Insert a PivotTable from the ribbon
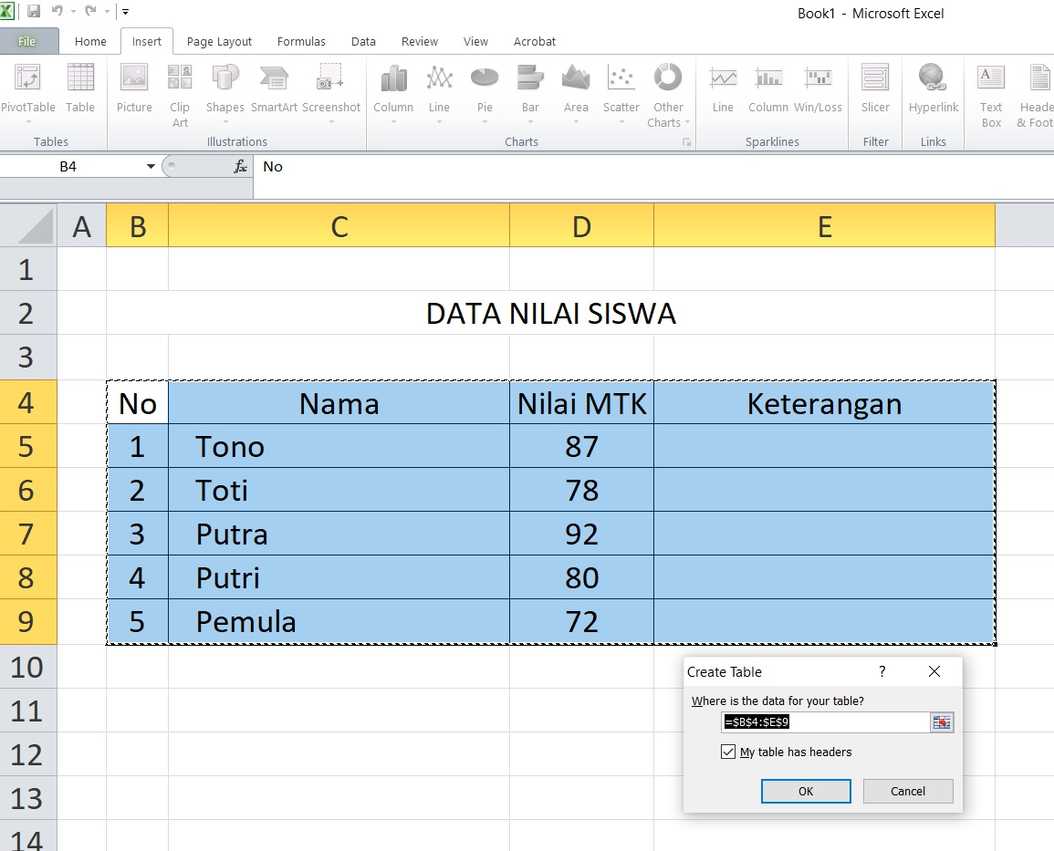The height and width of the screenshot is (851, 1054). [28, 93]
